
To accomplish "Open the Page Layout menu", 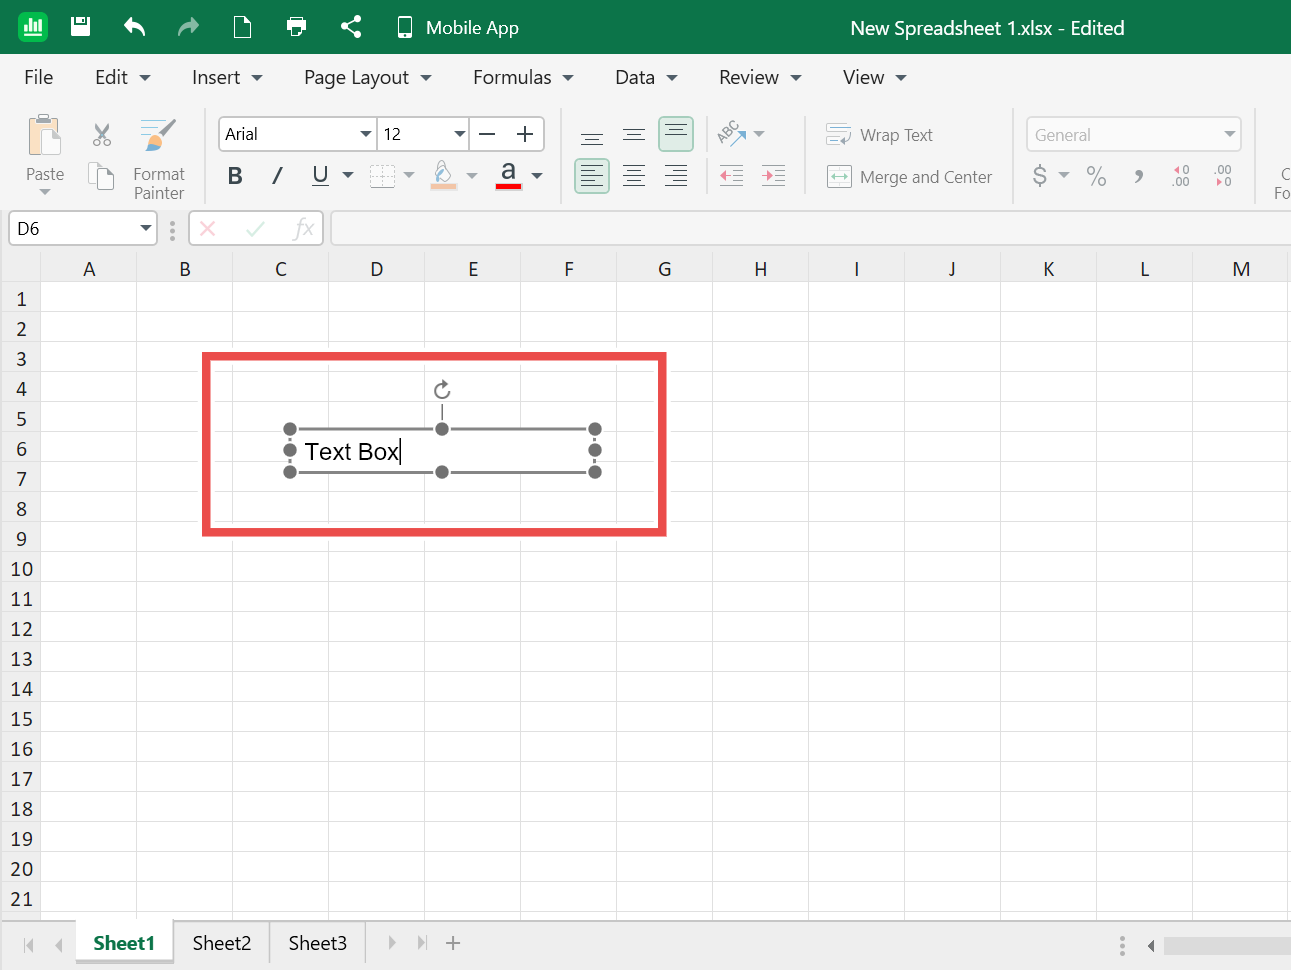I will pos(367,77).
